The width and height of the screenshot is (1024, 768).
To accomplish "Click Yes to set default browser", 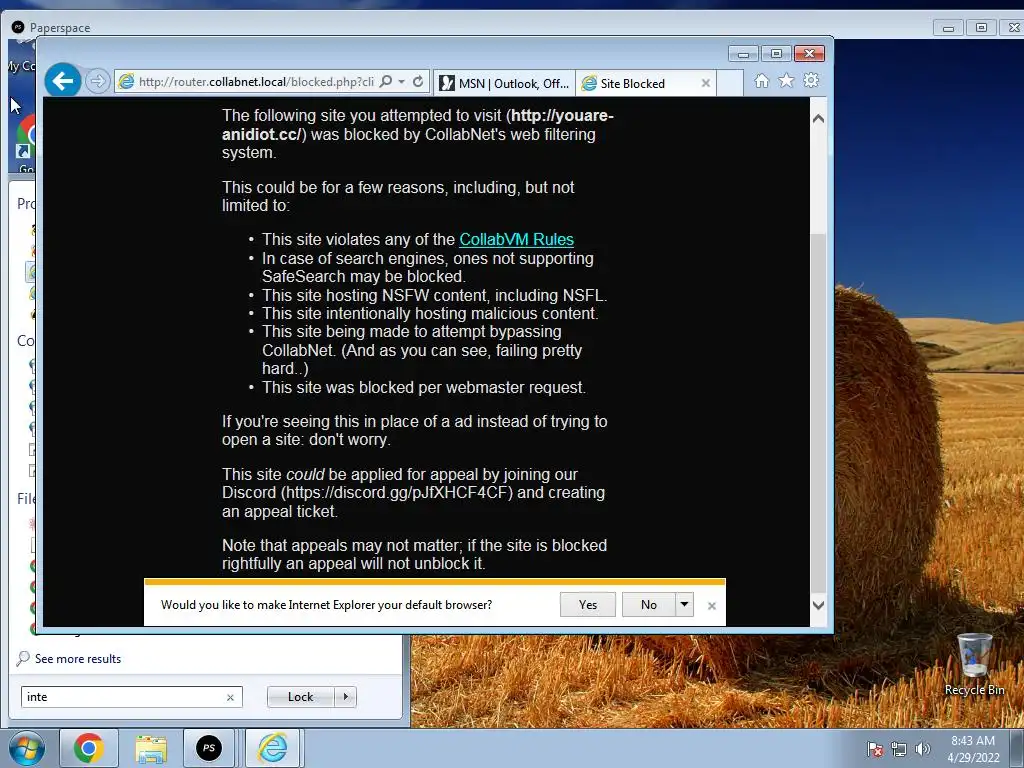I will coord(588,605).
